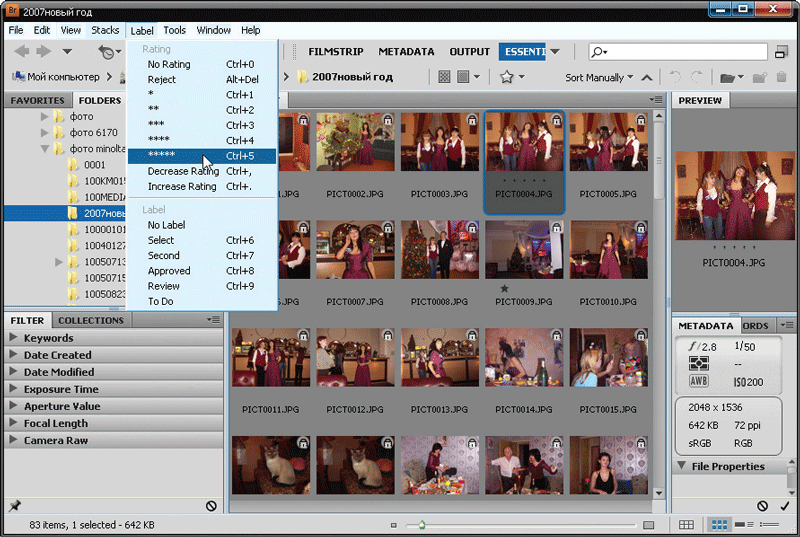Click the filter by rating star icon
Viewport: 800px width, 537px height.
(x=506, y=77)
